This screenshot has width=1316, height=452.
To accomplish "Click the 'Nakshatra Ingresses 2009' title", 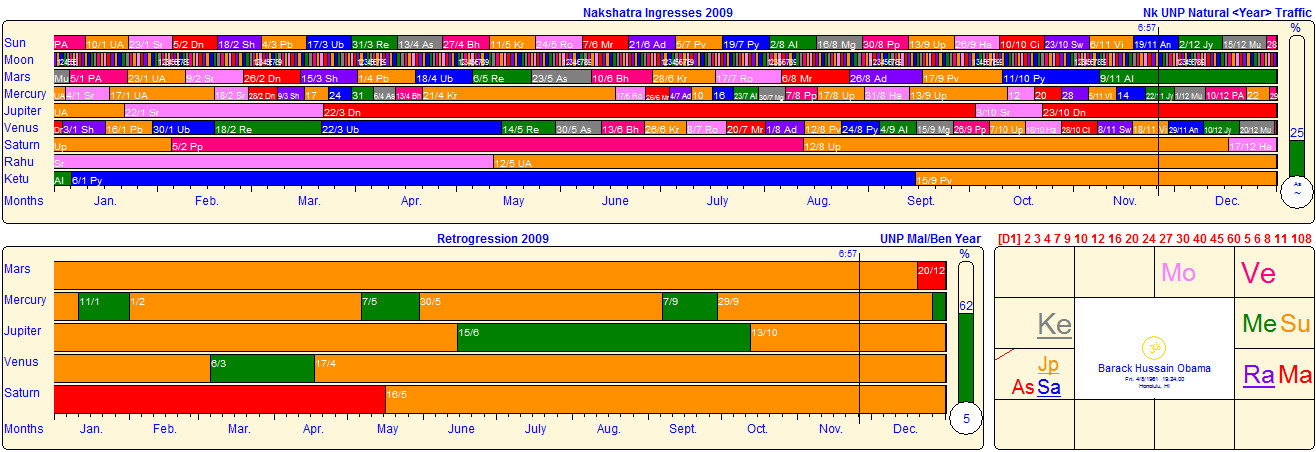I will tap(657, 13).
